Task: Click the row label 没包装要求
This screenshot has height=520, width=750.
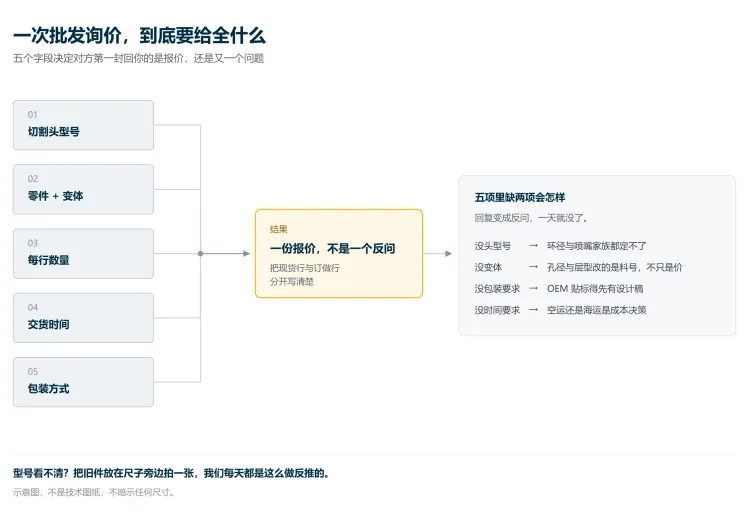Action: (x=497, y=289)
